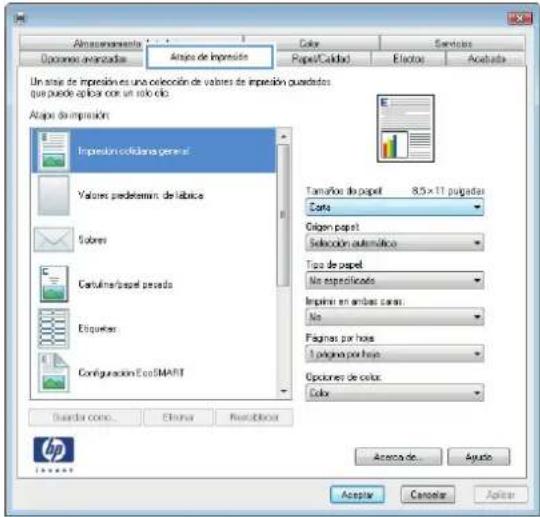The height and width of the screenshot is (517, 540).
Task: Click the factory defaults shortcut icon
Action: (53, 195)
